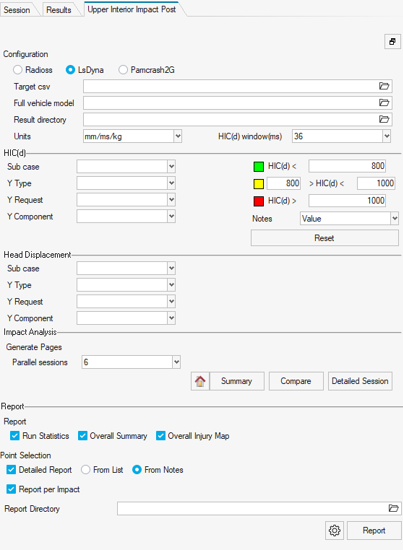Toggle the Report per Impact checkbox
This screenshot has width=403, height=550.
click(x=11, y=489)
